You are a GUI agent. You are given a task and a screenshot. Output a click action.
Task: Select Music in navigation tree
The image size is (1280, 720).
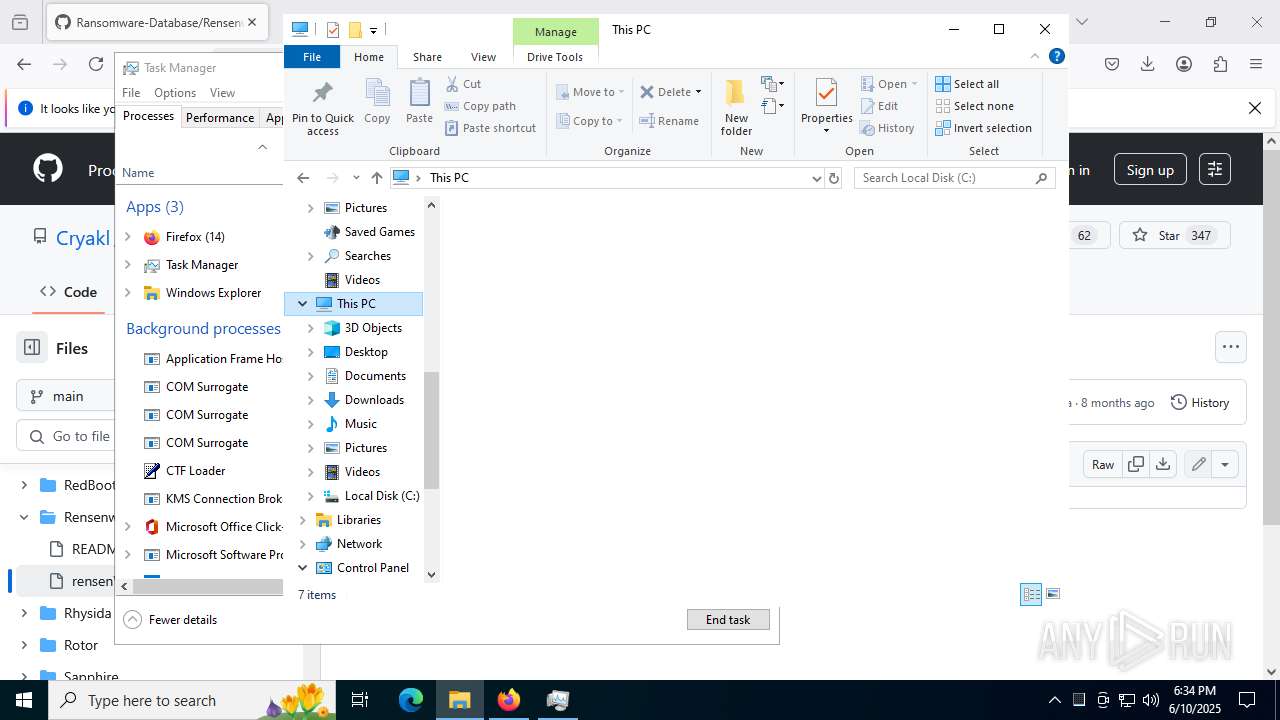(360, 424)
